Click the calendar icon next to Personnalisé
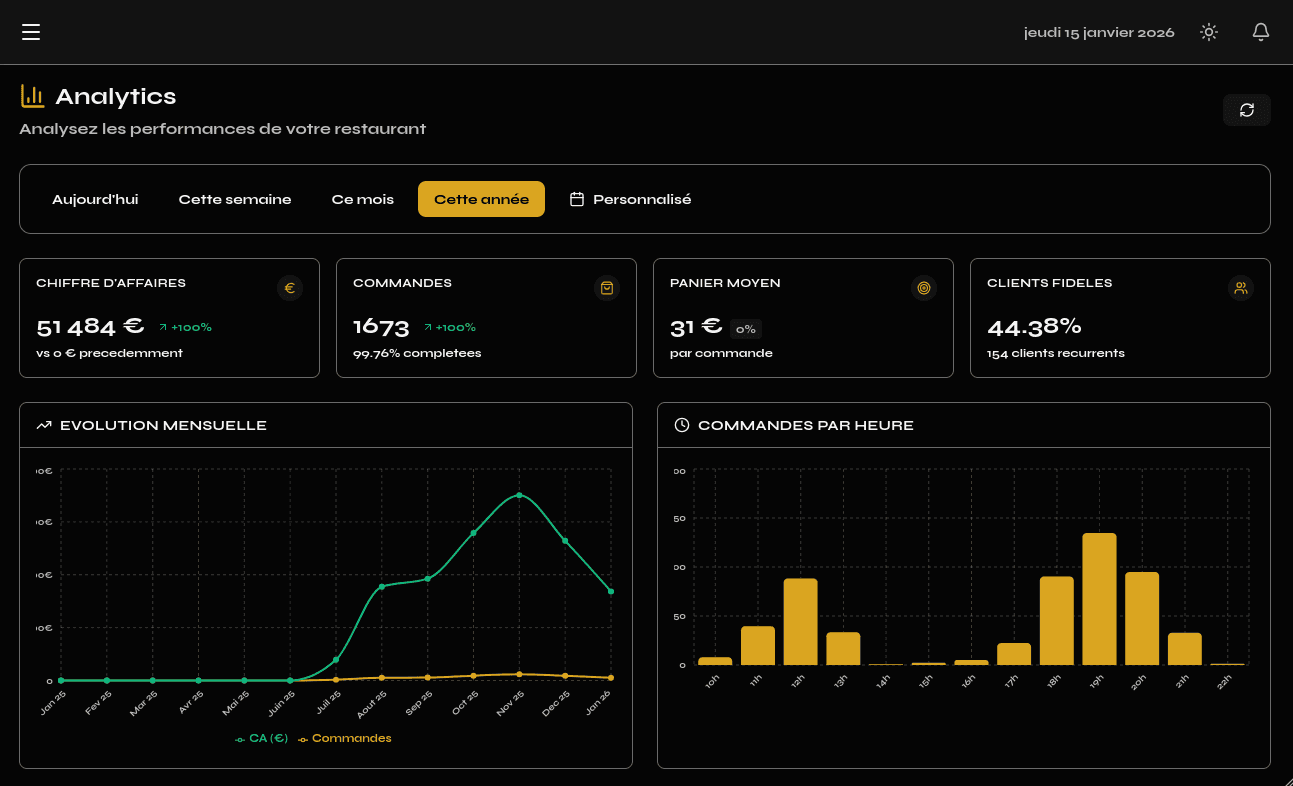The height and width of the screenshot is (786, 1293). pos(576,199)
